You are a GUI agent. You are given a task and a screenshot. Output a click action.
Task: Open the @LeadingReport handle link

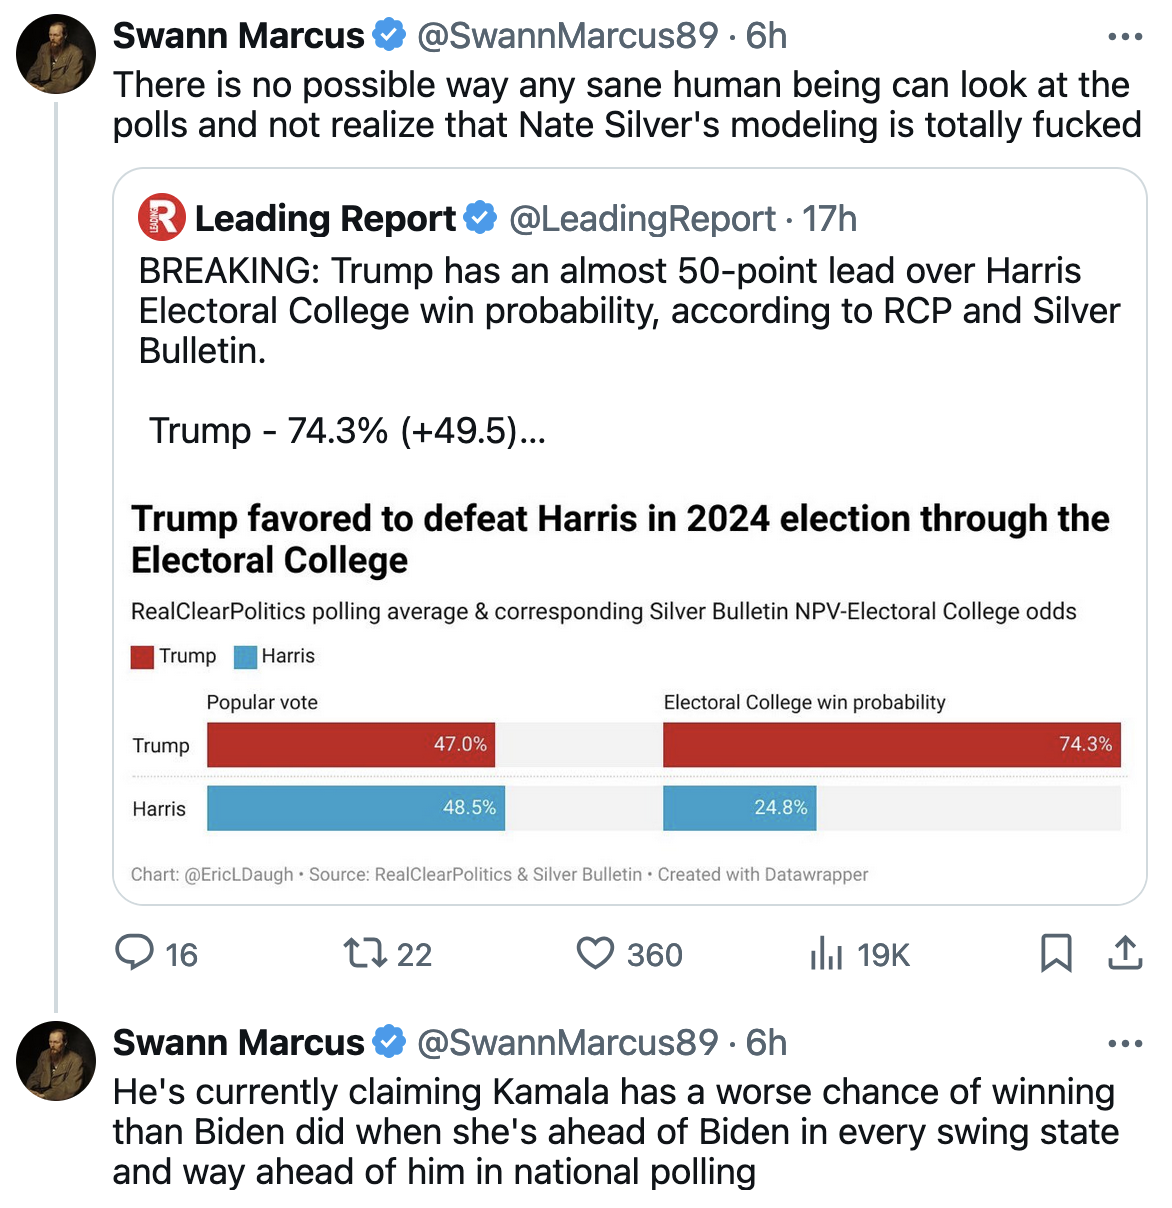(642, 219)
